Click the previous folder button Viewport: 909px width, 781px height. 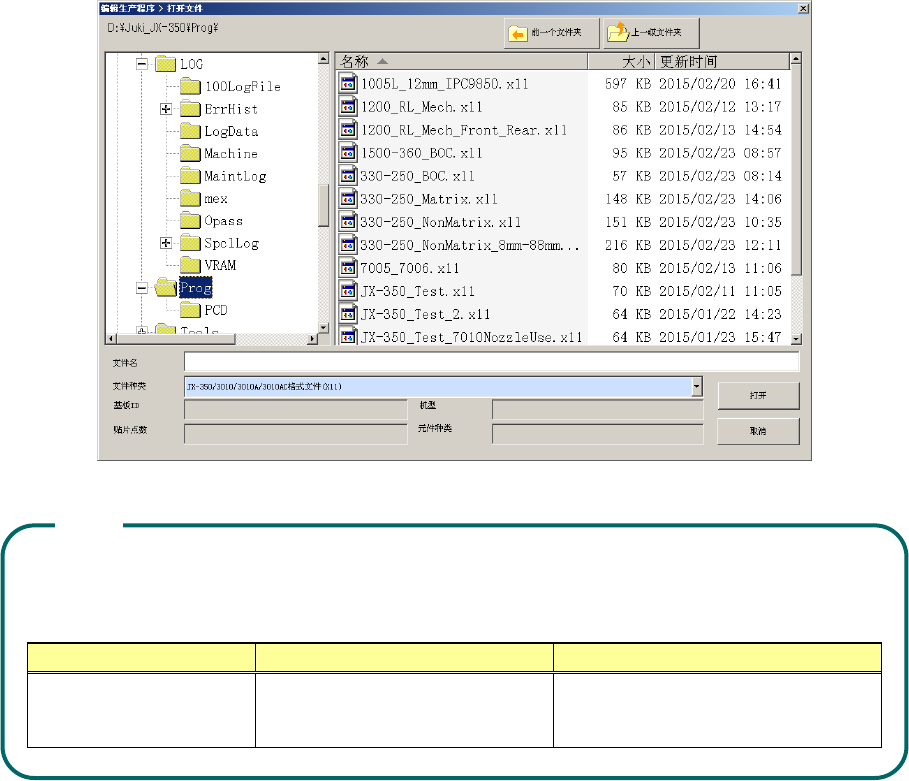pyautogui.click(x=551, y=33)
